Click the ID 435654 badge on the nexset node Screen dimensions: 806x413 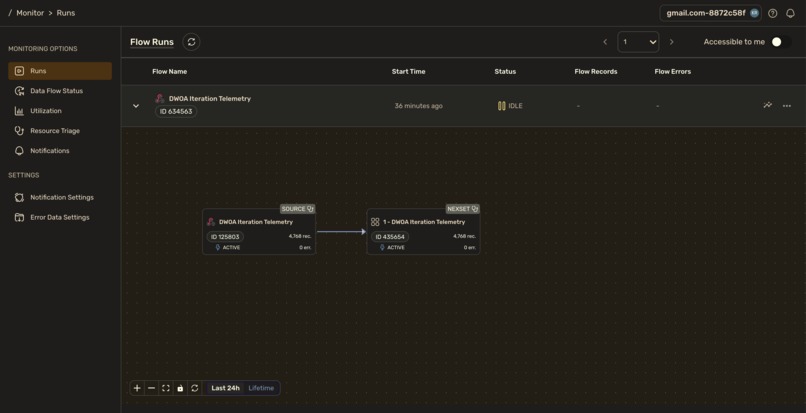390,237
